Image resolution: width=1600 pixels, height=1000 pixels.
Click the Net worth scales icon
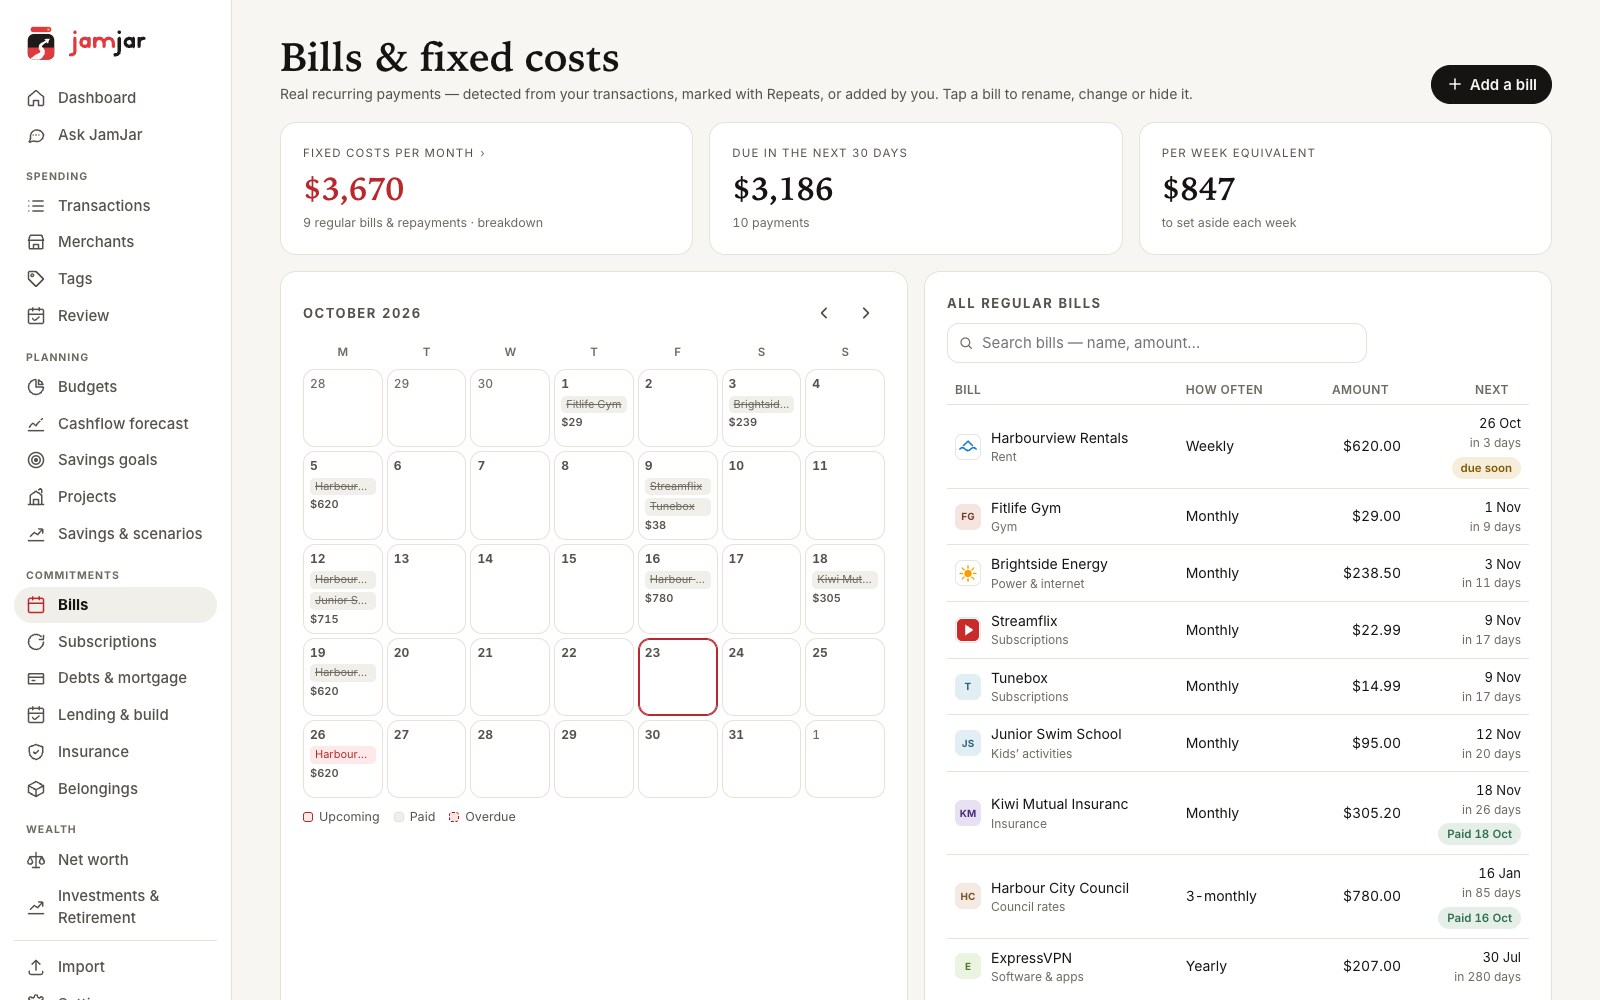[36, 860]
